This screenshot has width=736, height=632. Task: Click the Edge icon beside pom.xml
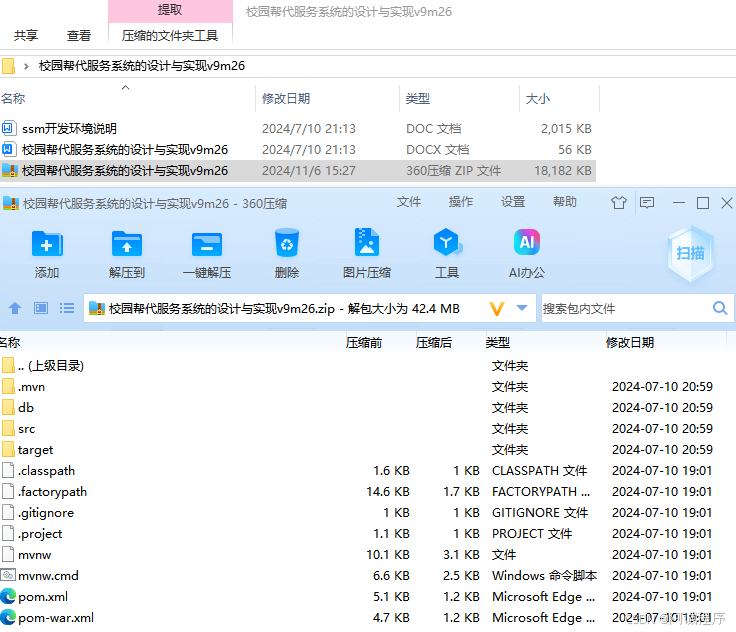pyautogui.click(x=8, y=596)
